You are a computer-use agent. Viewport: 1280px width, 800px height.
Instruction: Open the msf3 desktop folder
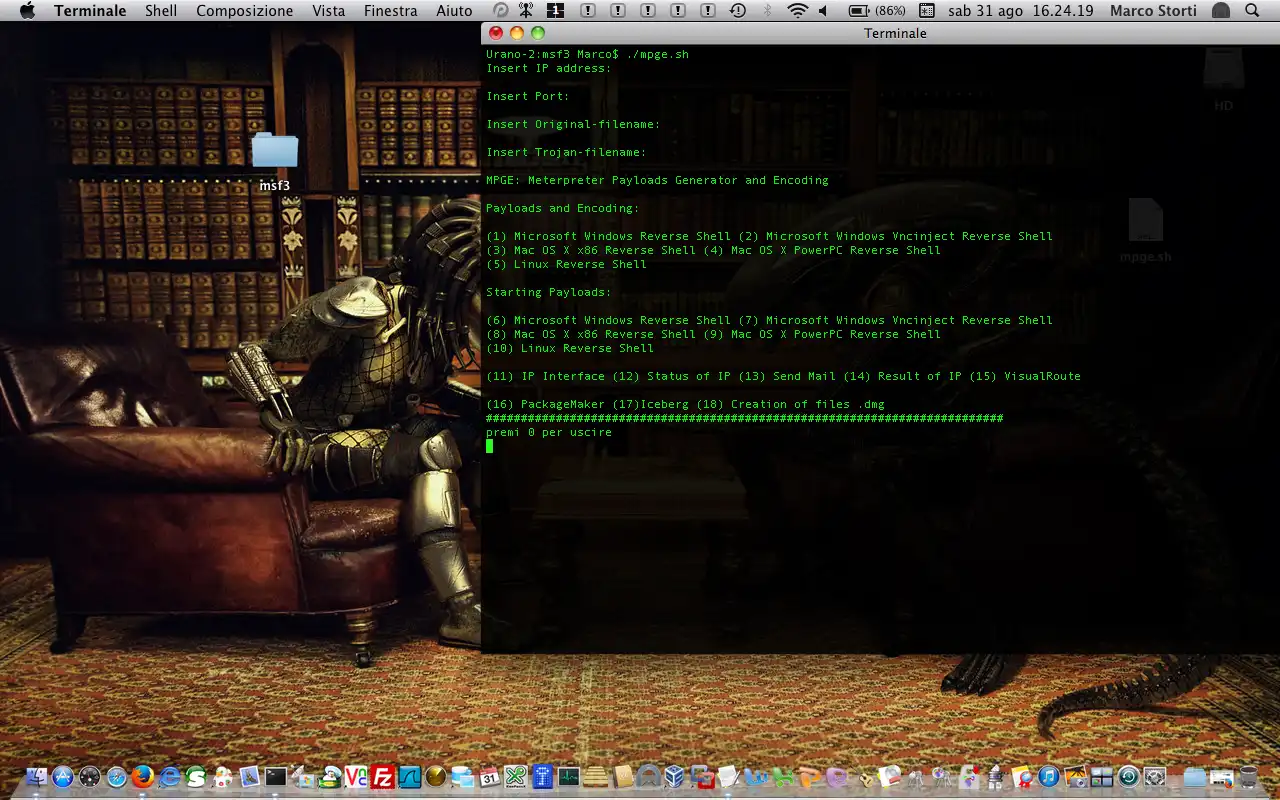click(x=275, y=160)
